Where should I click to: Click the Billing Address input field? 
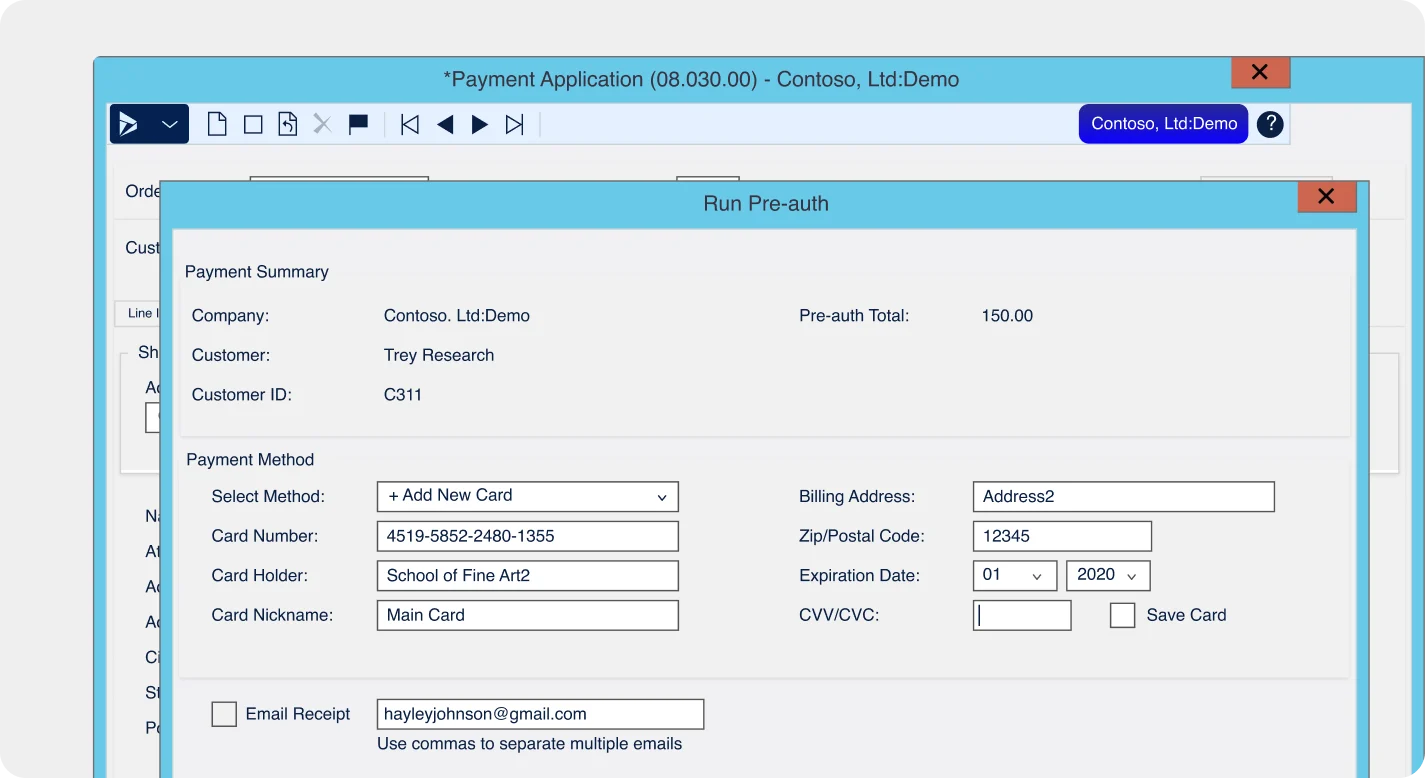point(1124,496)
